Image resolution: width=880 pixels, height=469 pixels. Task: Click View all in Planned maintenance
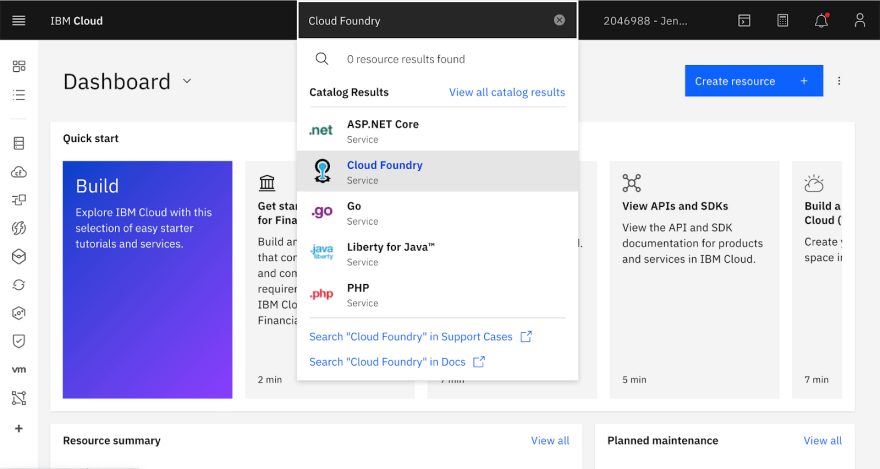(x=822, y=440)
